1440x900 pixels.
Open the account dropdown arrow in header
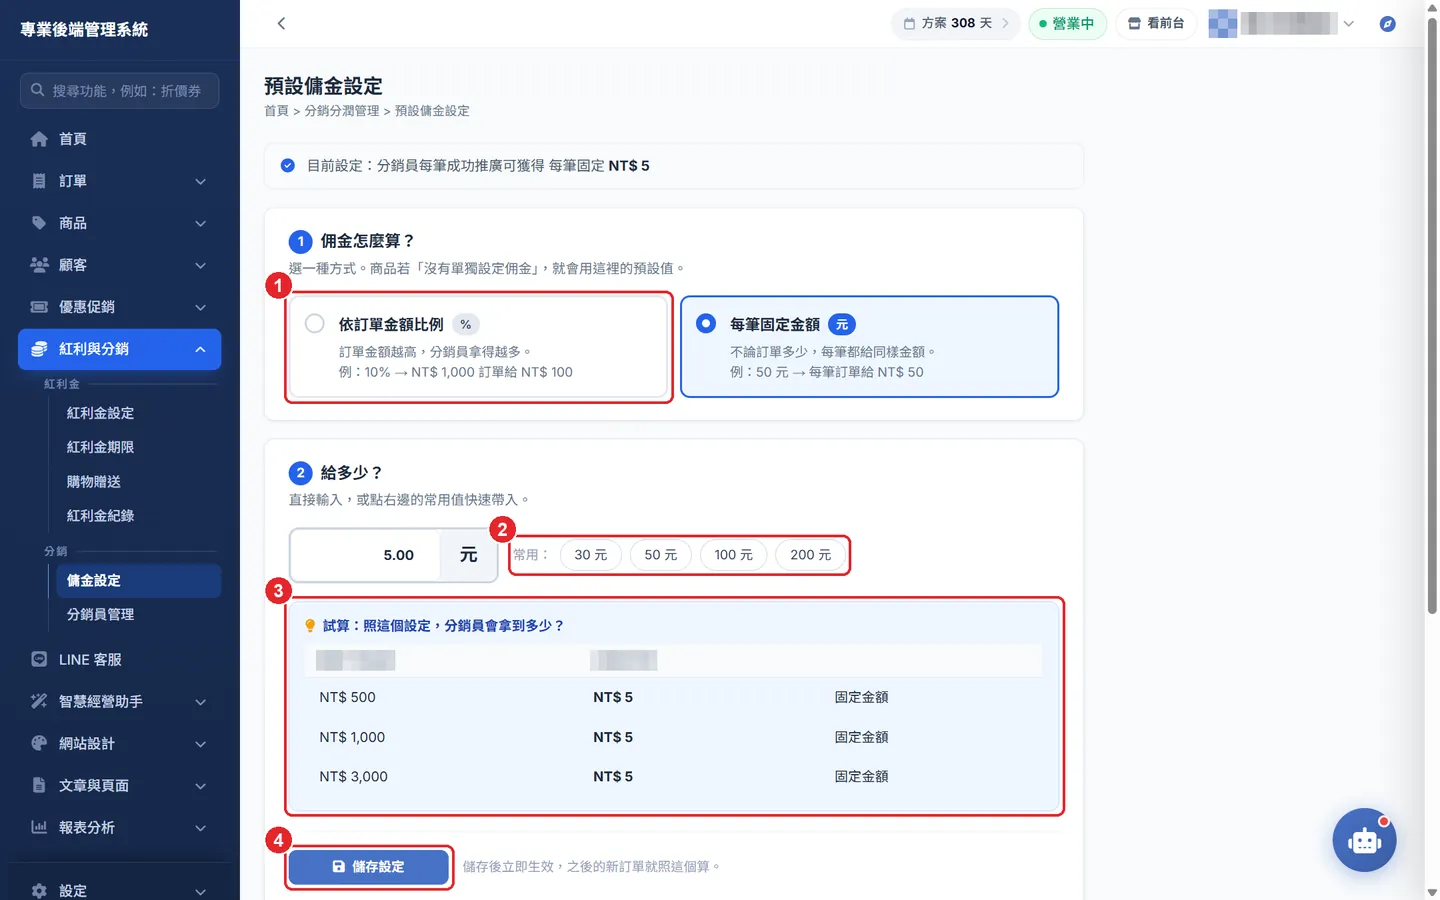click(x=1348, y=23)
